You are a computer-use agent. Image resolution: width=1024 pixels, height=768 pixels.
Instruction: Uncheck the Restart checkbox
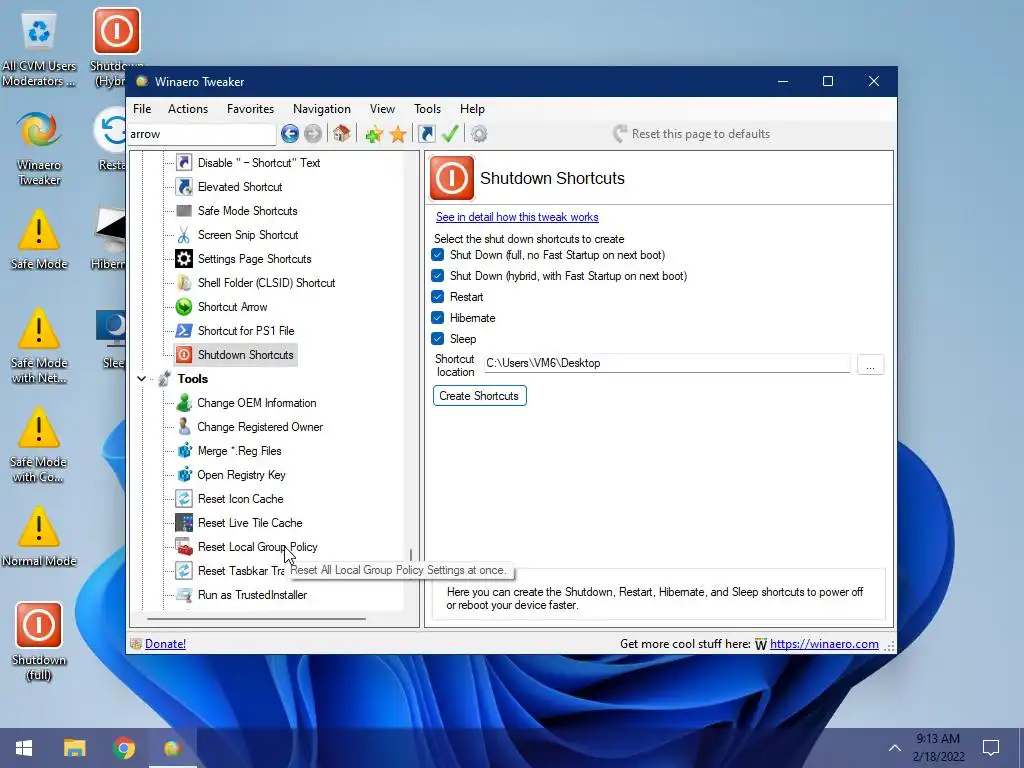pos(438,296)
